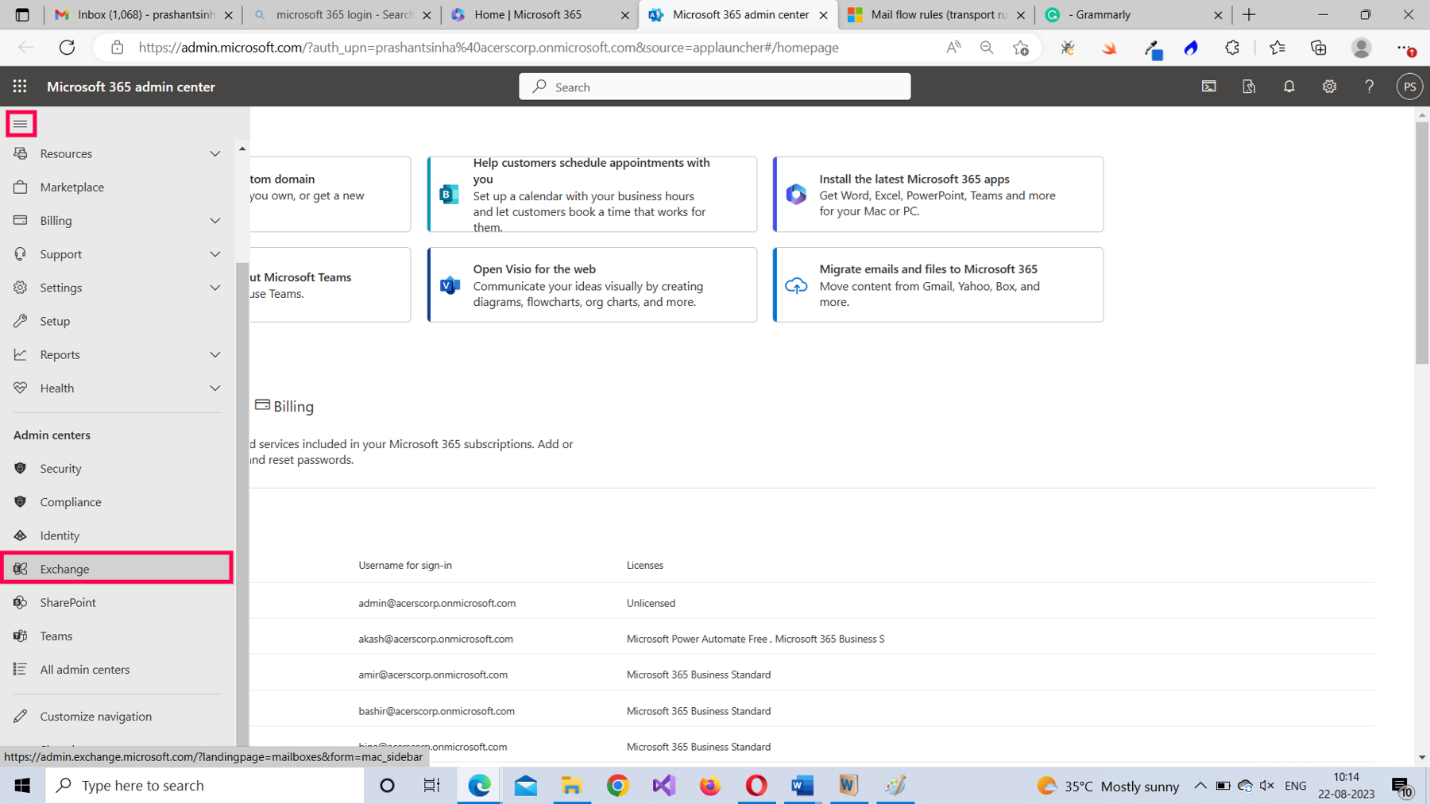This screenshot has height=804, width=1430.
Task: Open the Exchange admin center
Action: 65,569
